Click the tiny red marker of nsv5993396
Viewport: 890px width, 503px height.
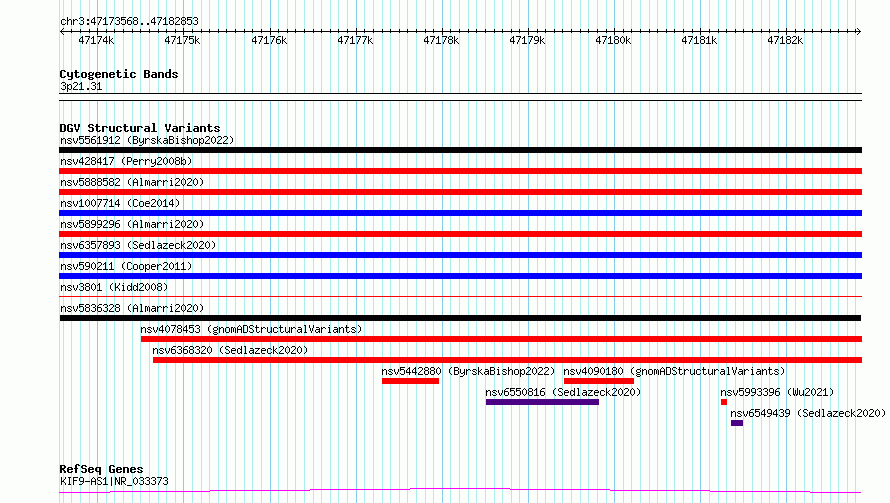[724, 402]
